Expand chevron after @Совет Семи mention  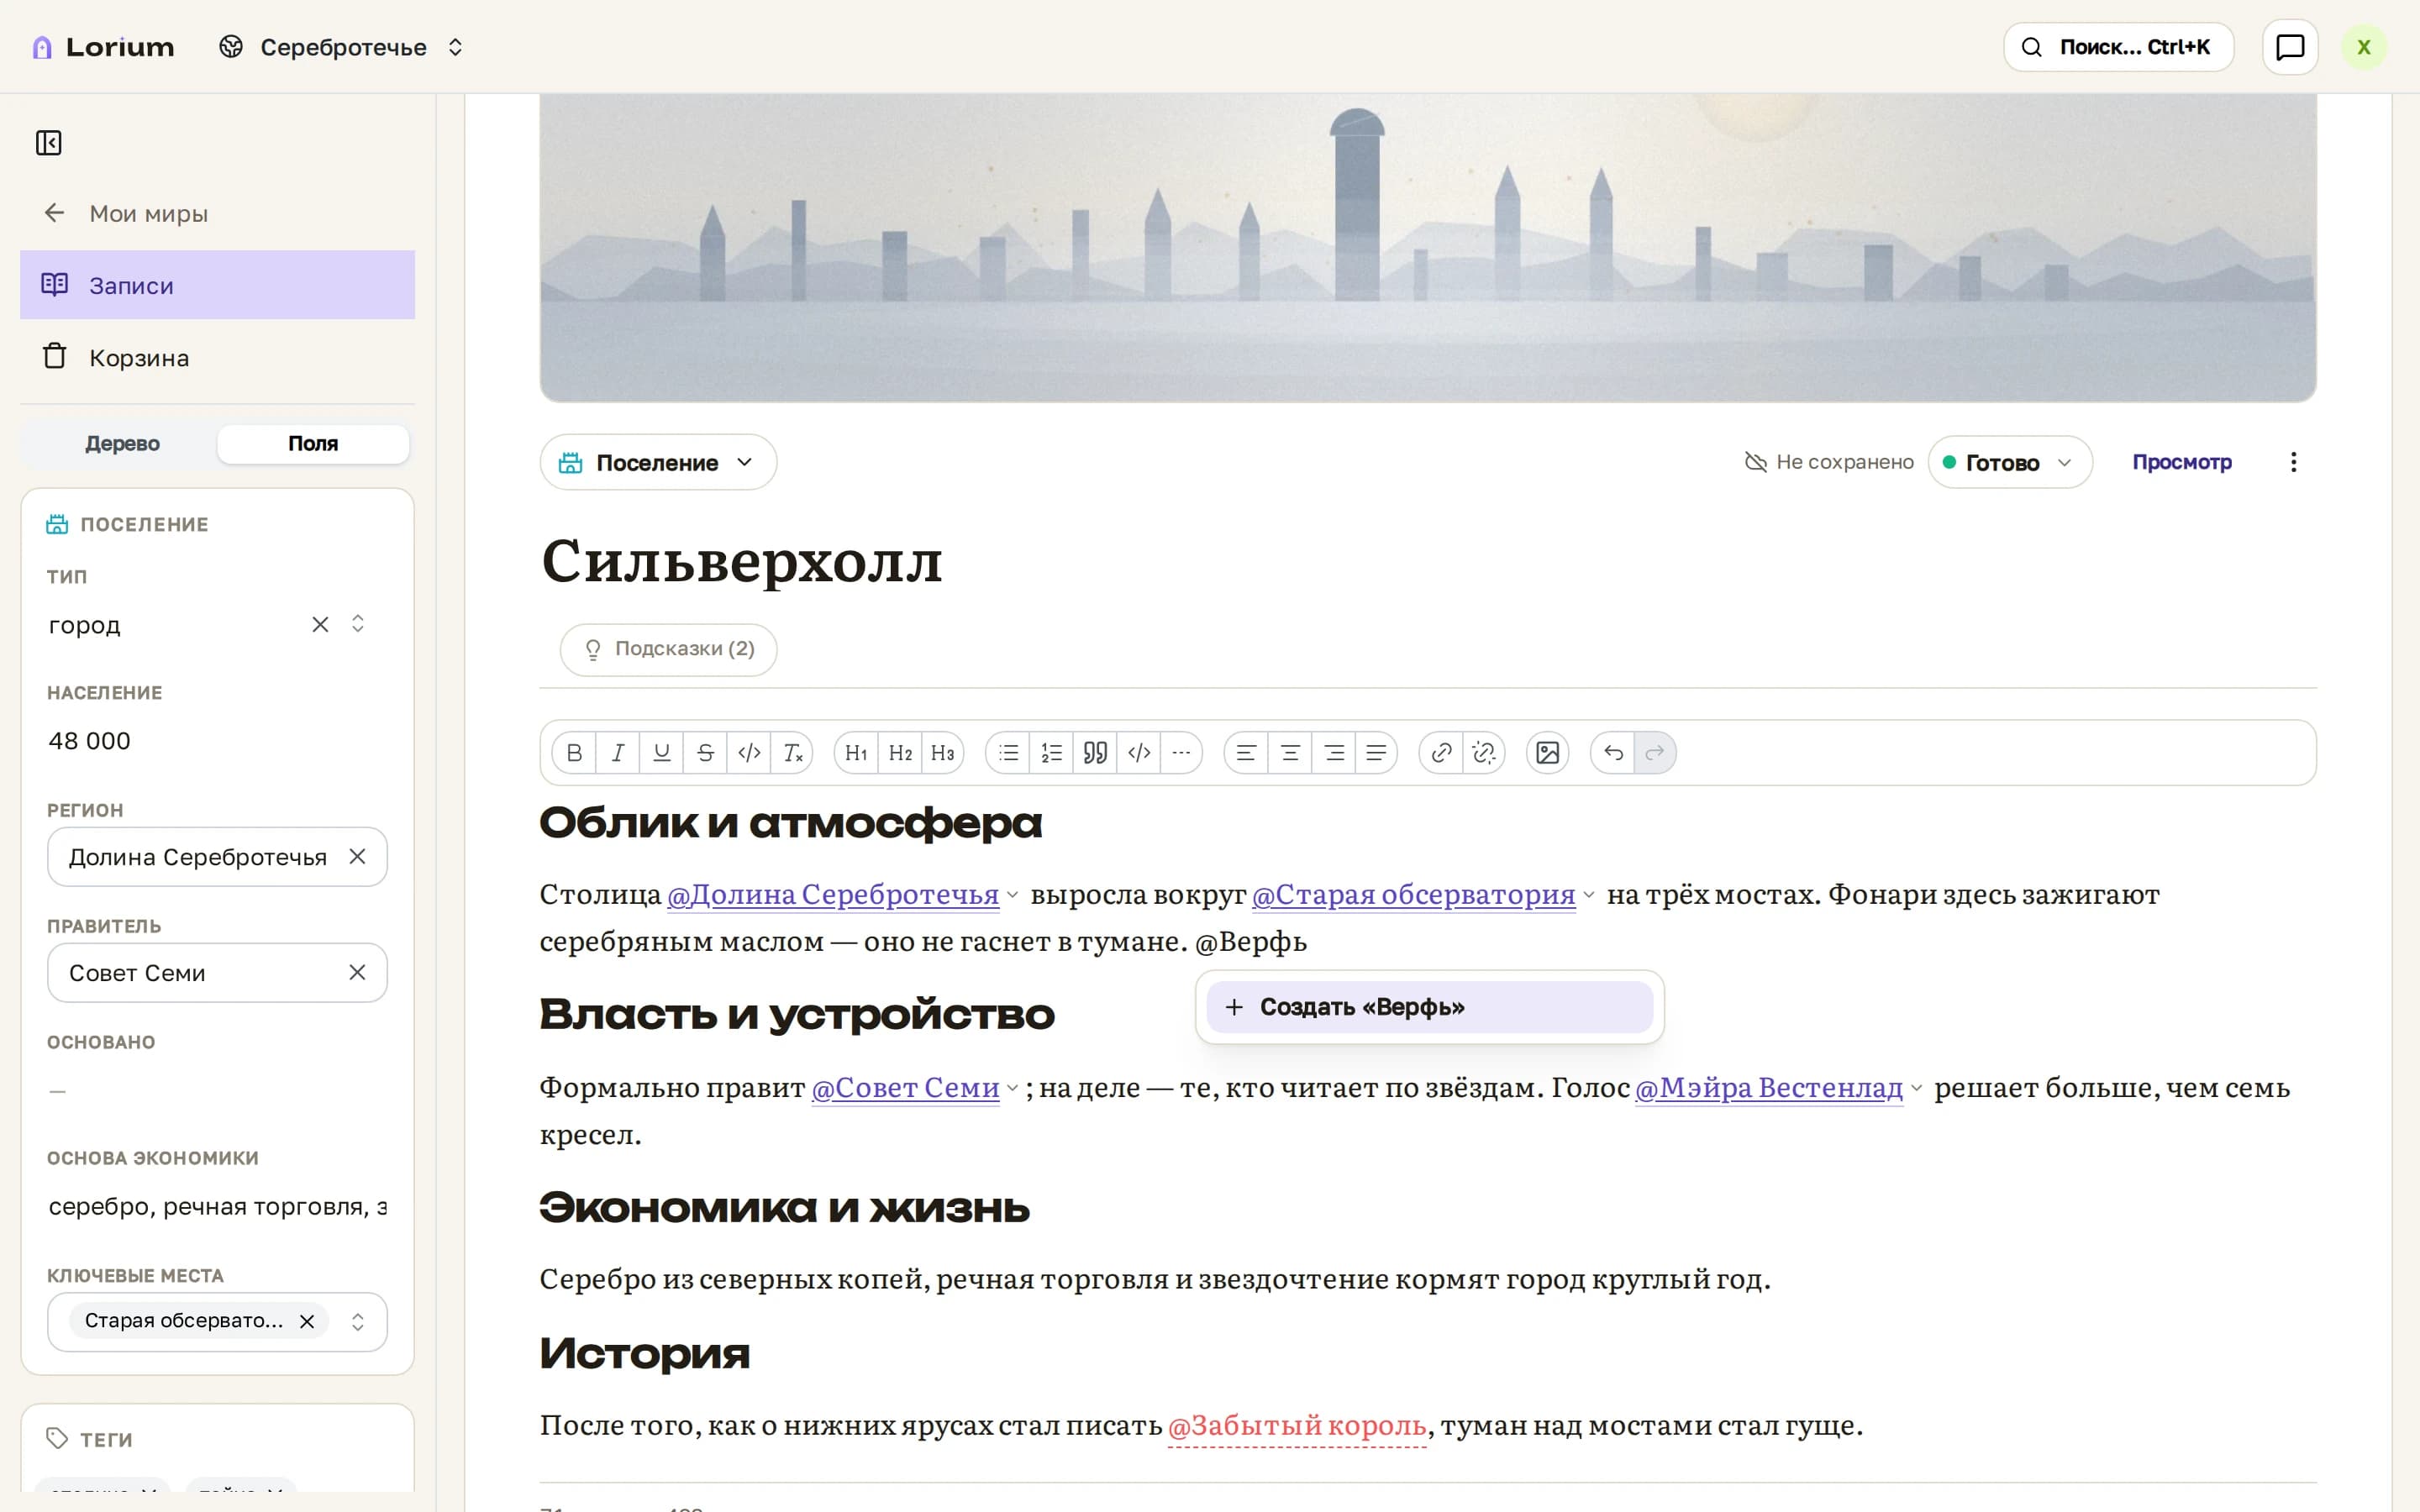point(1012,1088)
